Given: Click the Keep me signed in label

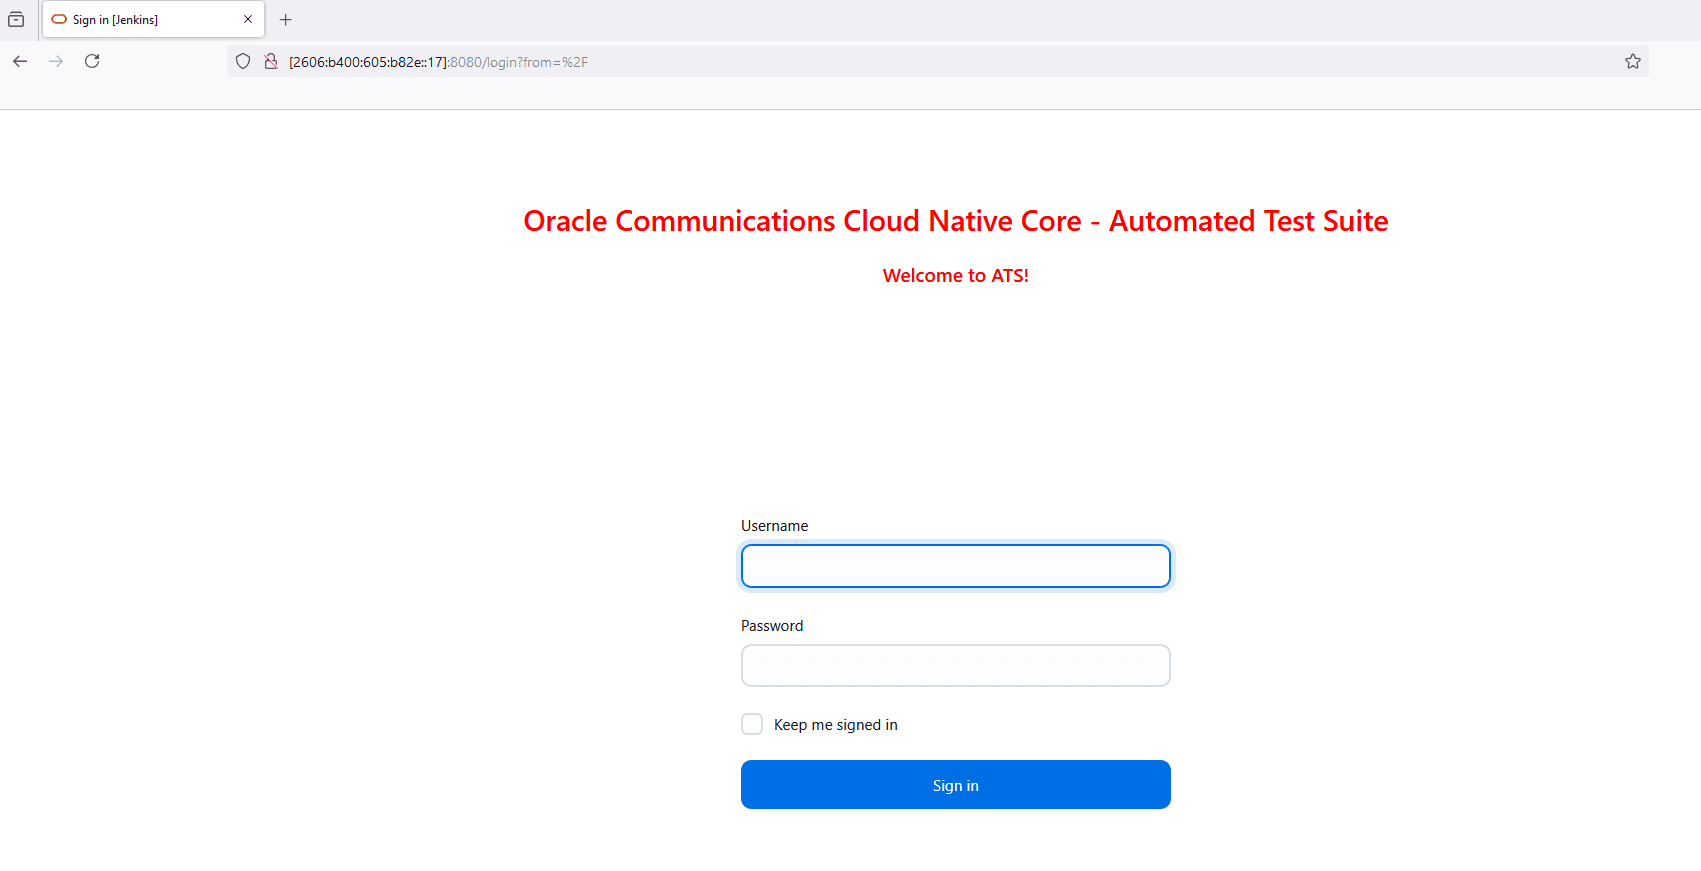Looking at the screenshot, I should point(836,725).
